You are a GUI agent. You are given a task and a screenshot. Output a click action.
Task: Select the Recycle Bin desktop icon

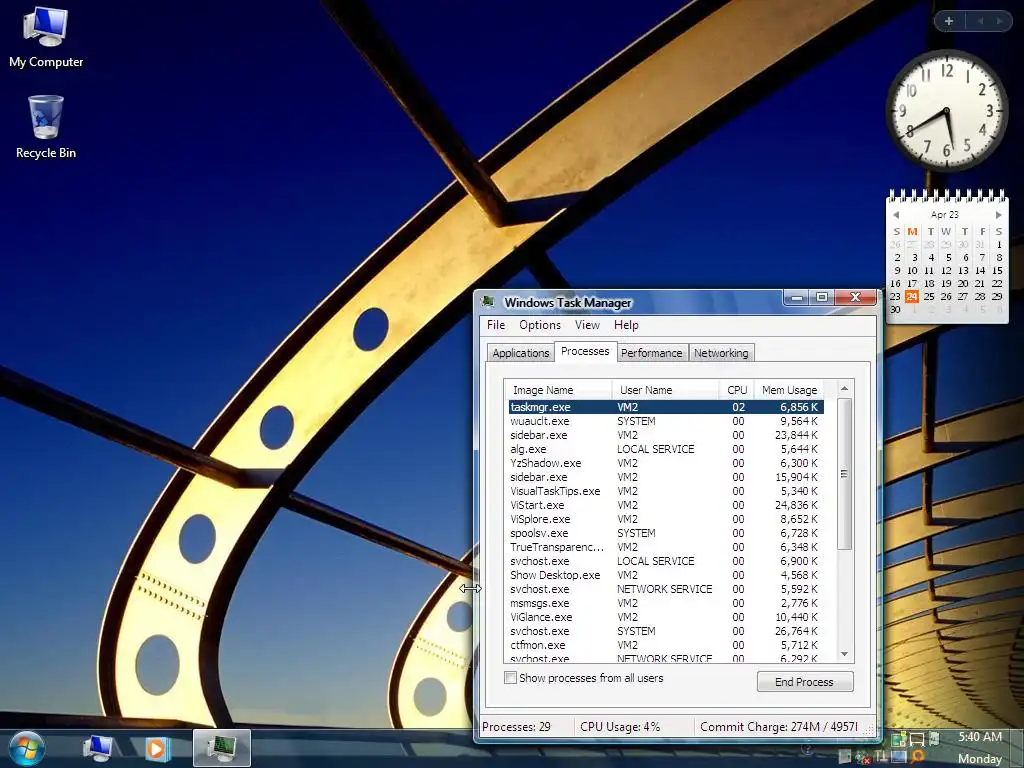pyautogui.click(x=46, y=127)
